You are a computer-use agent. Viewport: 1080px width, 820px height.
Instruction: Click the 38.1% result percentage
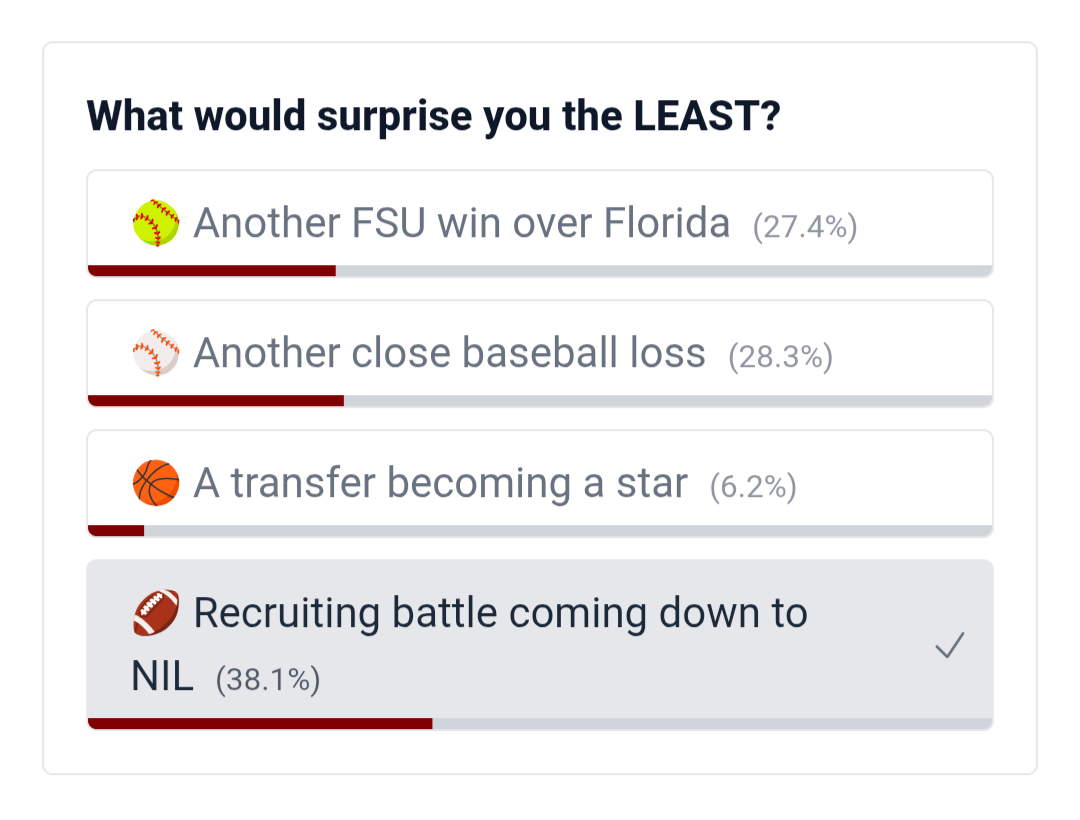[x=268, y=681]
